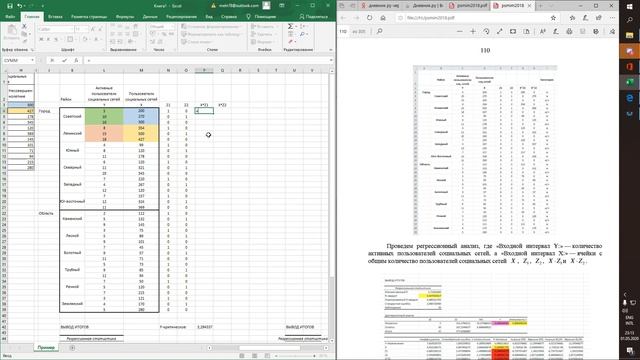This screenshot has height=360, width=640.
Task: Open the Insert Function dialog
Action: tap(76, 60)
